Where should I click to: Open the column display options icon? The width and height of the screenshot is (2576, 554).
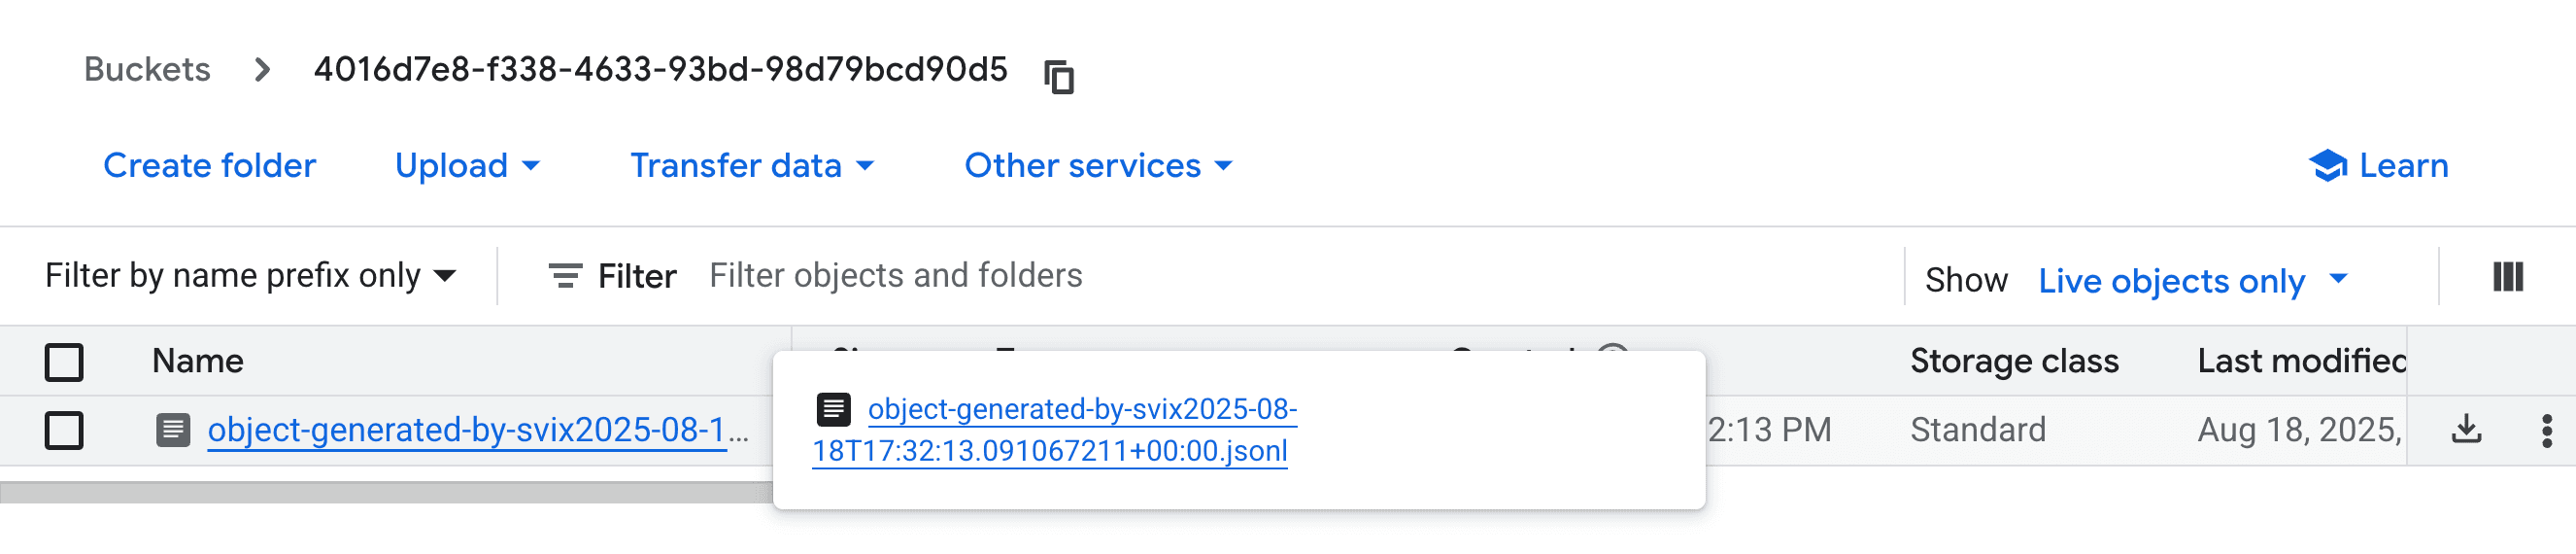tap(2507, 276)
